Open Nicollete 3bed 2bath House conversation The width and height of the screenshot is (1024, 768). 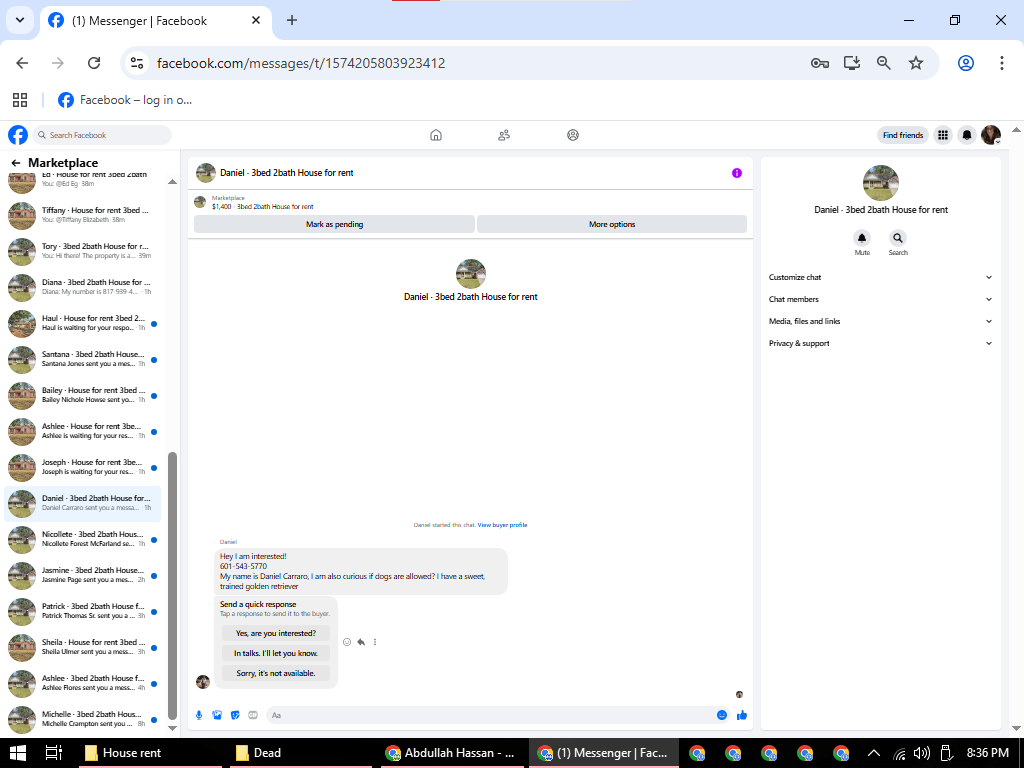tap(84, 539)
